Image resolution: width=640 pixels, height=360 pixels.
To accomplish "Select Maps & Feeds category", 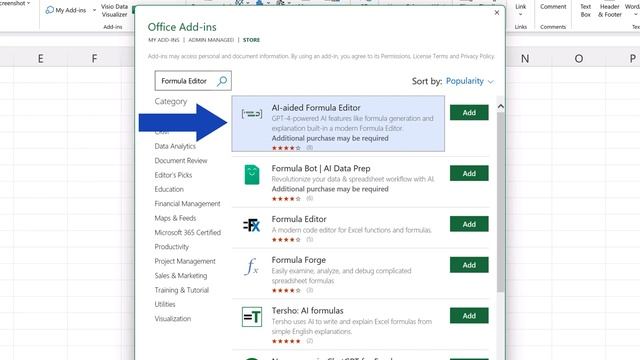I will 175,218.
